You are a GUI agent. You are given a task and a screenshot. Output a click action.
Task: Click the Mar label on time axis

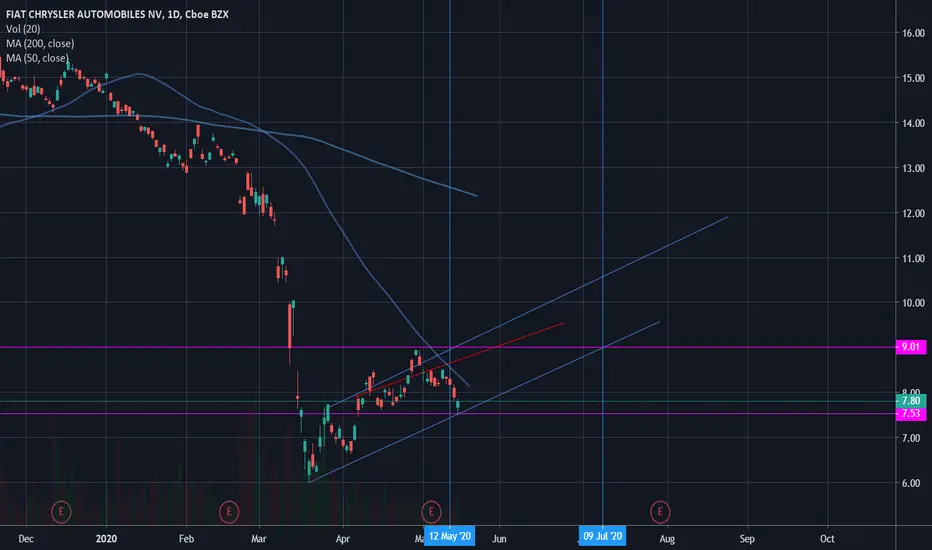[259, 539]
